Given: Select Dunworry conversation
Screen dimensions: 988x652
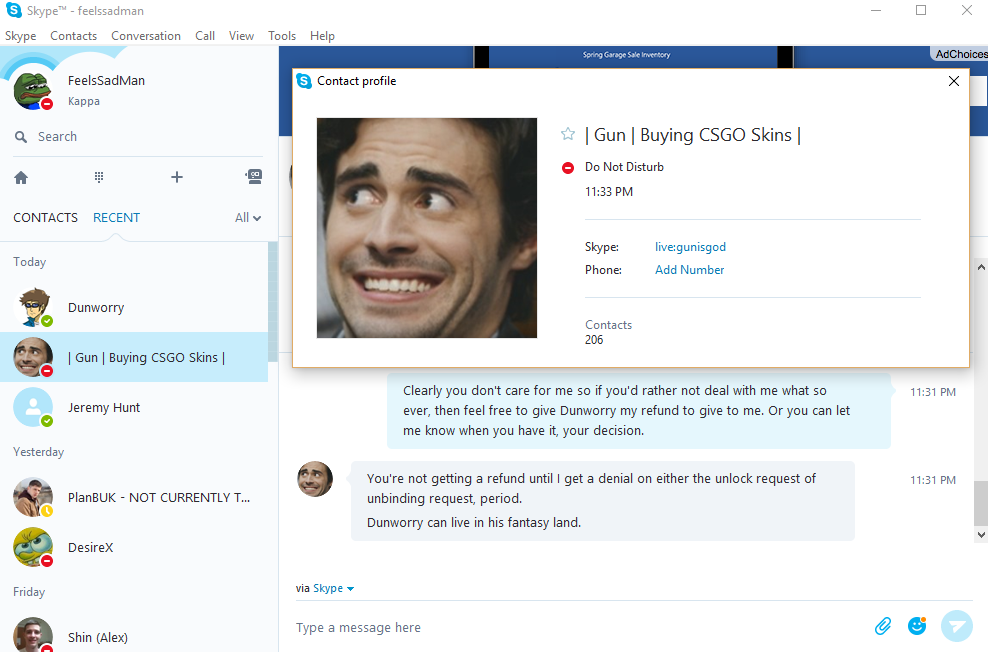Looking at the screenshot, I should [134, 307].
